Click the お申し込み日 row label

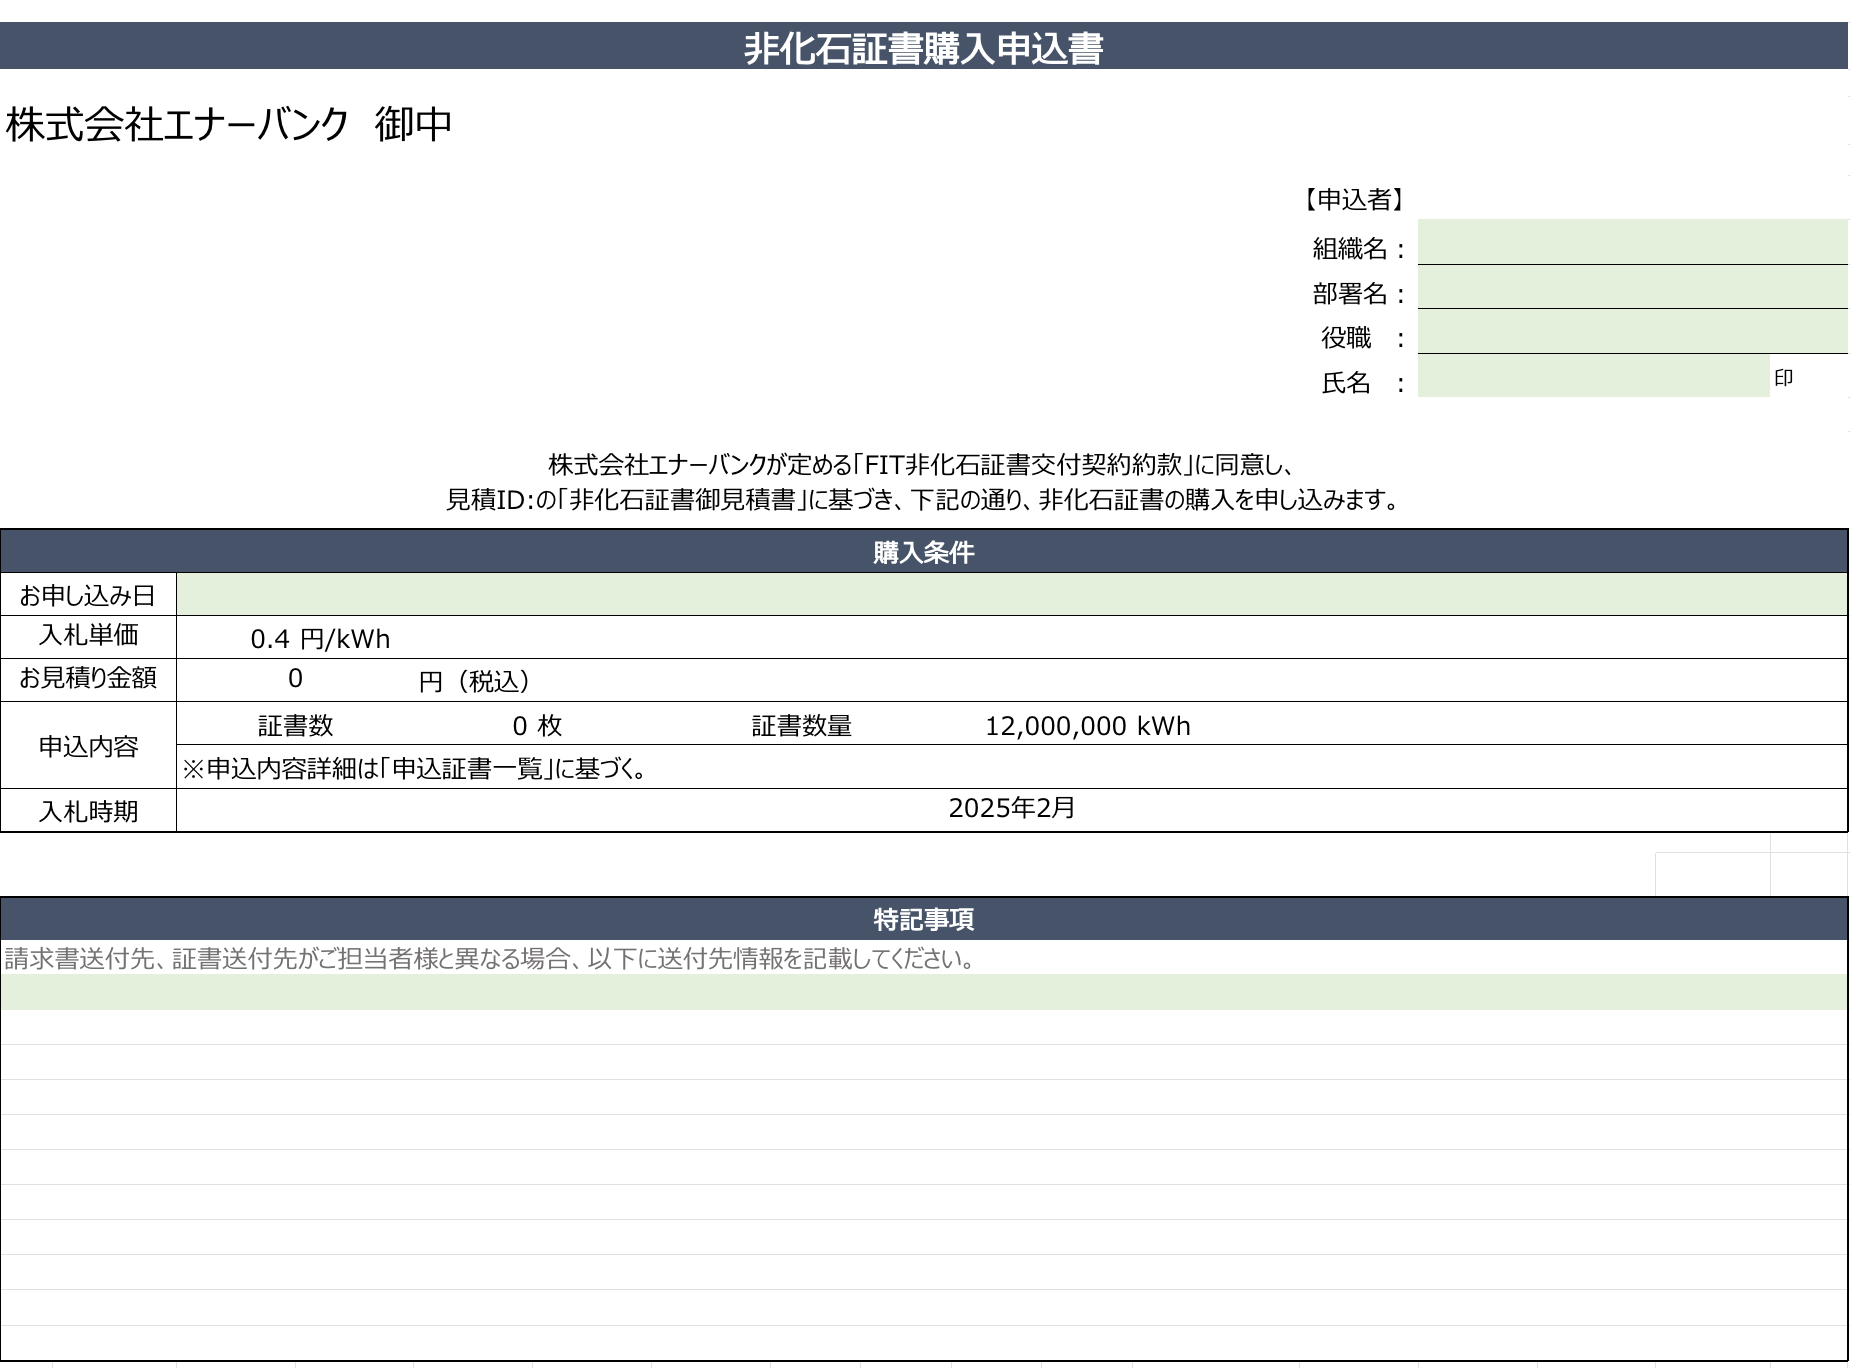[x=88, y=596]
